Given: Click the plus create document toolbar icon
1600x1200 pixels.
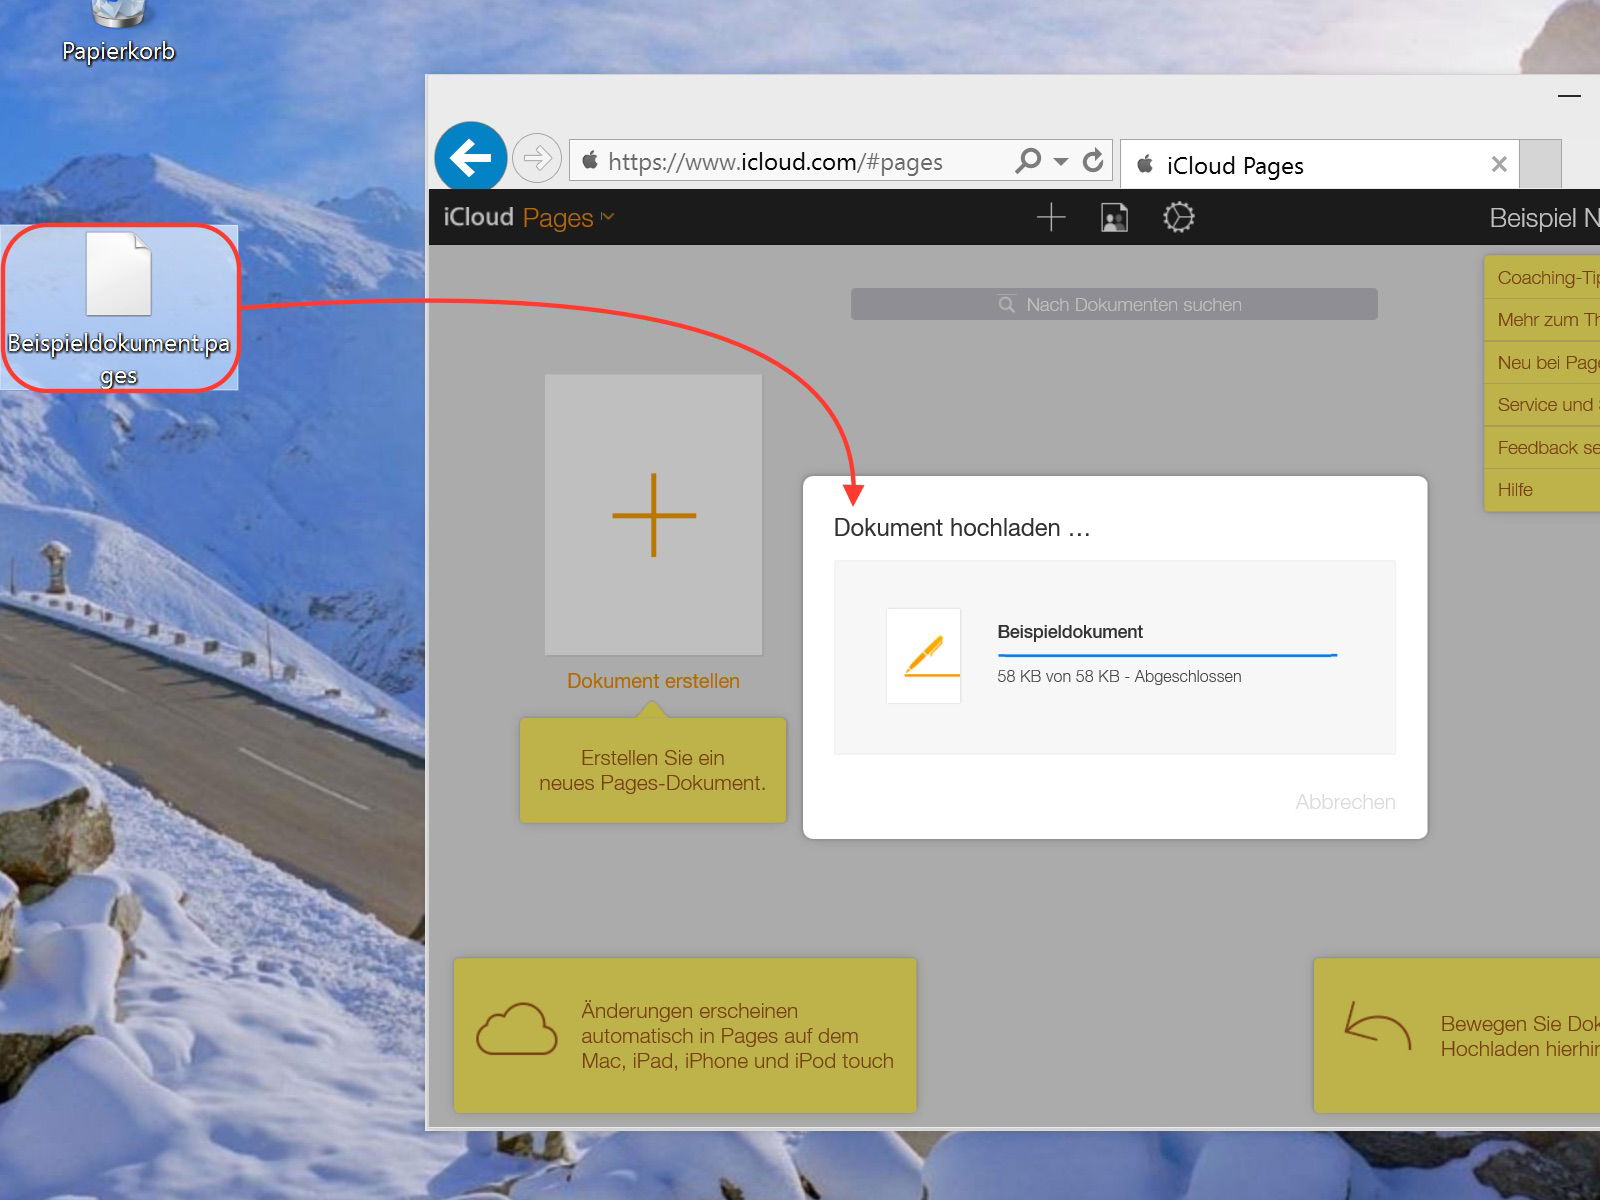Looking at the screenshot, I should click(1051, 217).
